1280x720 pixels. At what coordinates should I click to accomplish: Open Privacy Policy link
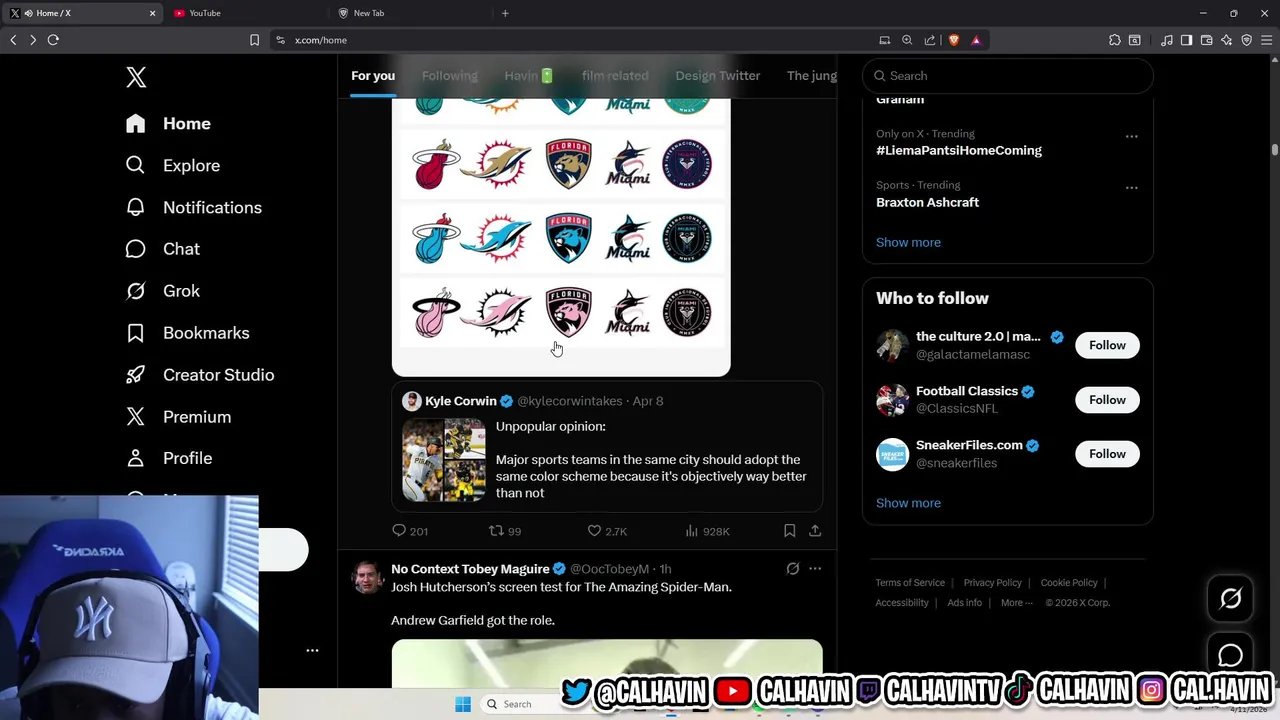pos(992,583)
